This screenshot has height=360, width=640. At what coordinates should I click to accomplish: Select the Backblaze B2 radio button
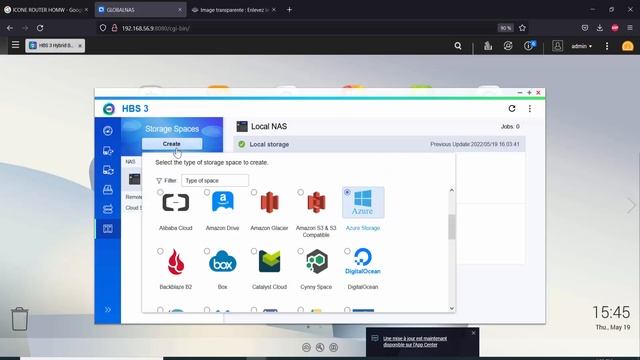(x=160, y=251)
